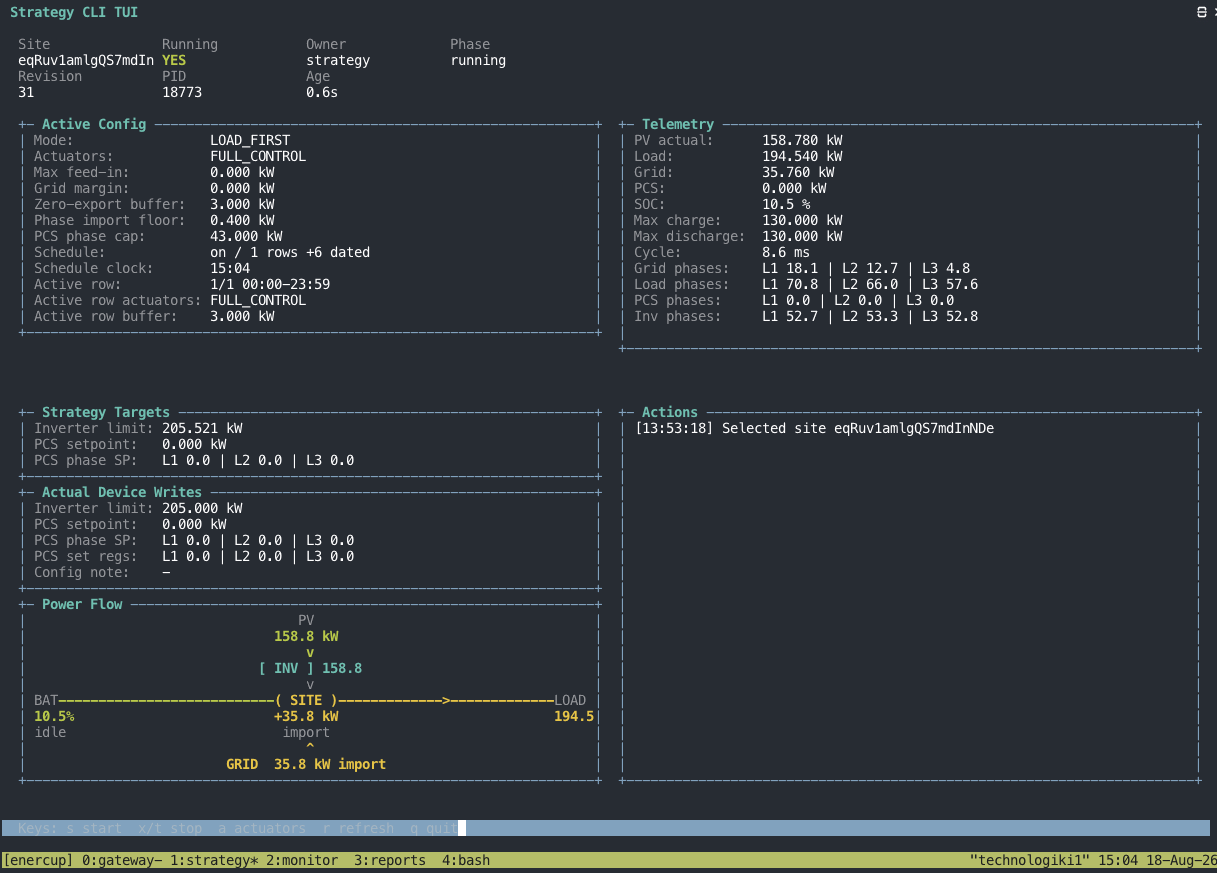1217x873 pixels.
Task: Click the 's start' key hint
Action: coord(94,828)
